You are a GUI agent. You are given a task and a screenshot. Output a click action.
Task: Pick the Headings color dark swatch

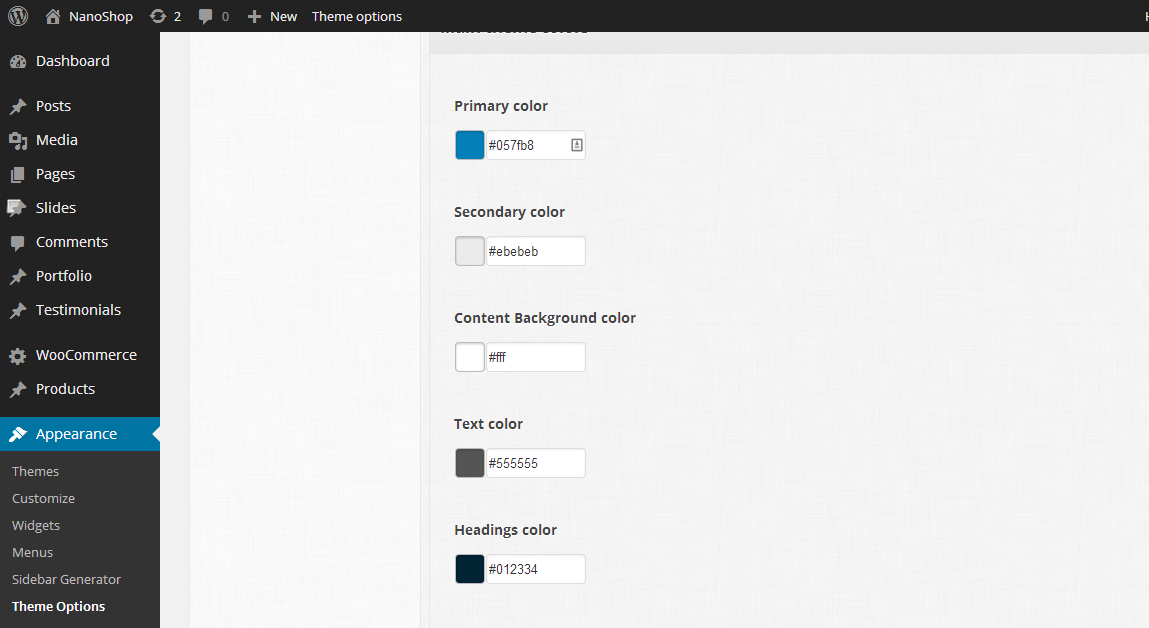(x=470, y=569)
